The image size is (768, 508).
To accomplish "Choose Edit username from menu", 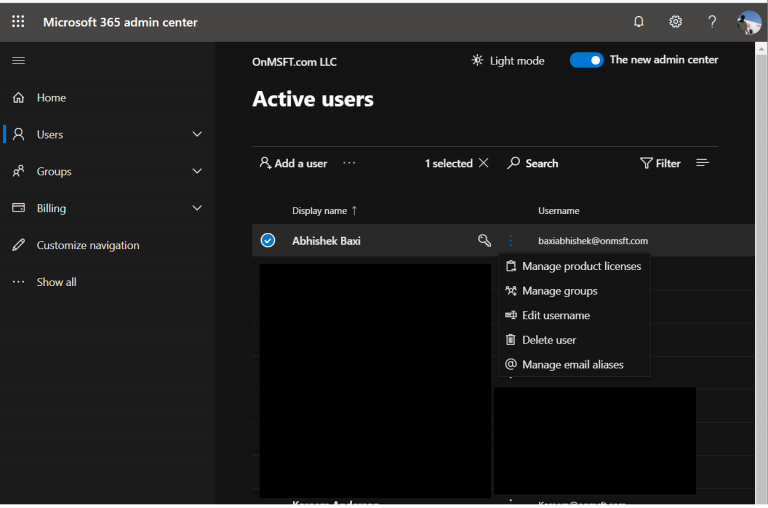I will coord(574,315).
